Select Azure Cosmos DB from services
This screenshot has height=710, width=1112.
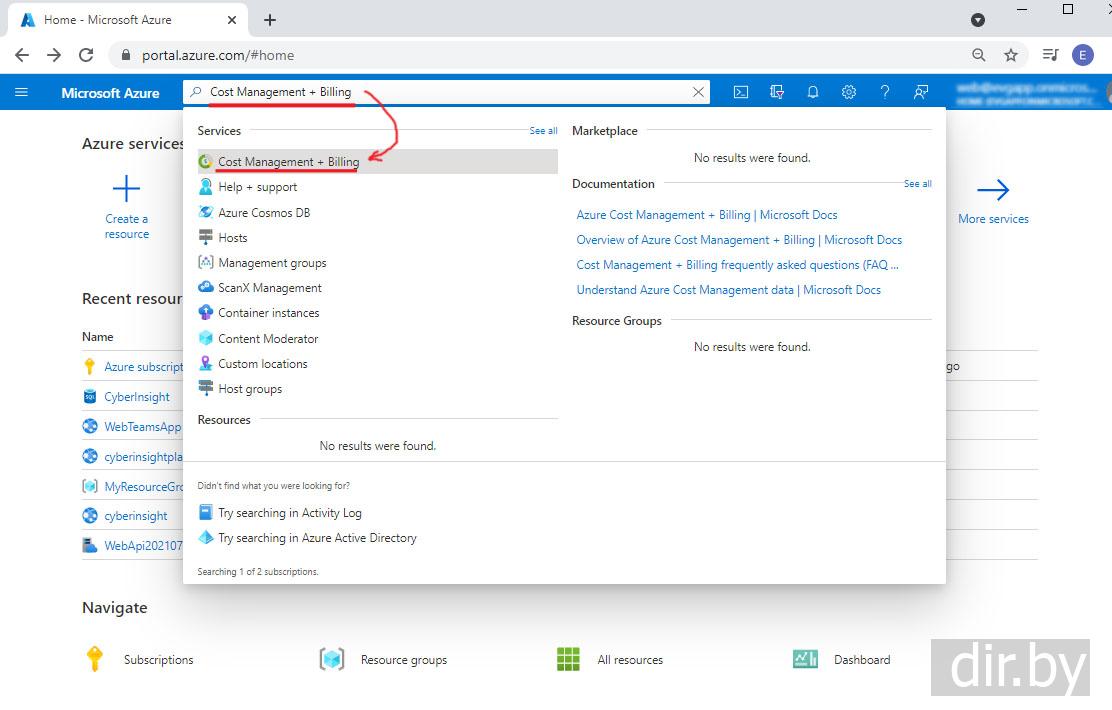pos(264,212)
